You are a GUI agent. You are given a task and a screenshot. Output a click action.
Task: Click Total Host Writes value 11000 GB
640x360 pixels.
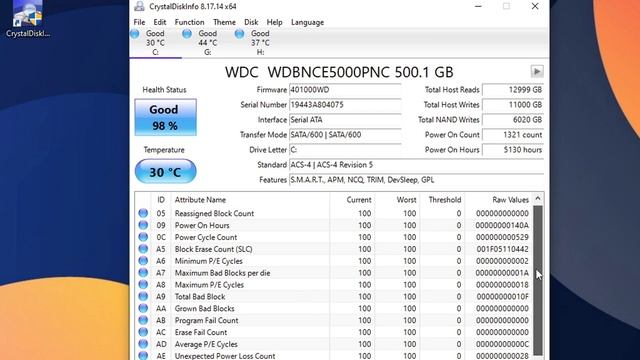point(513,105)
